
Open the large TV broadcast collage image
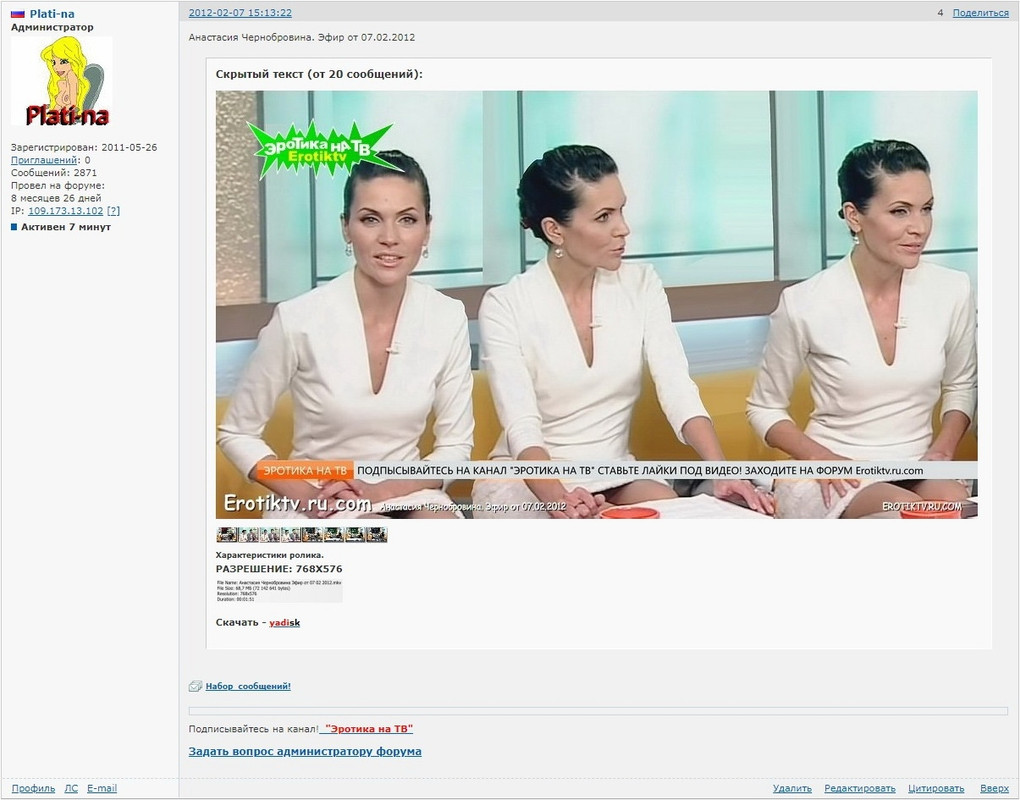coord(597,304)
